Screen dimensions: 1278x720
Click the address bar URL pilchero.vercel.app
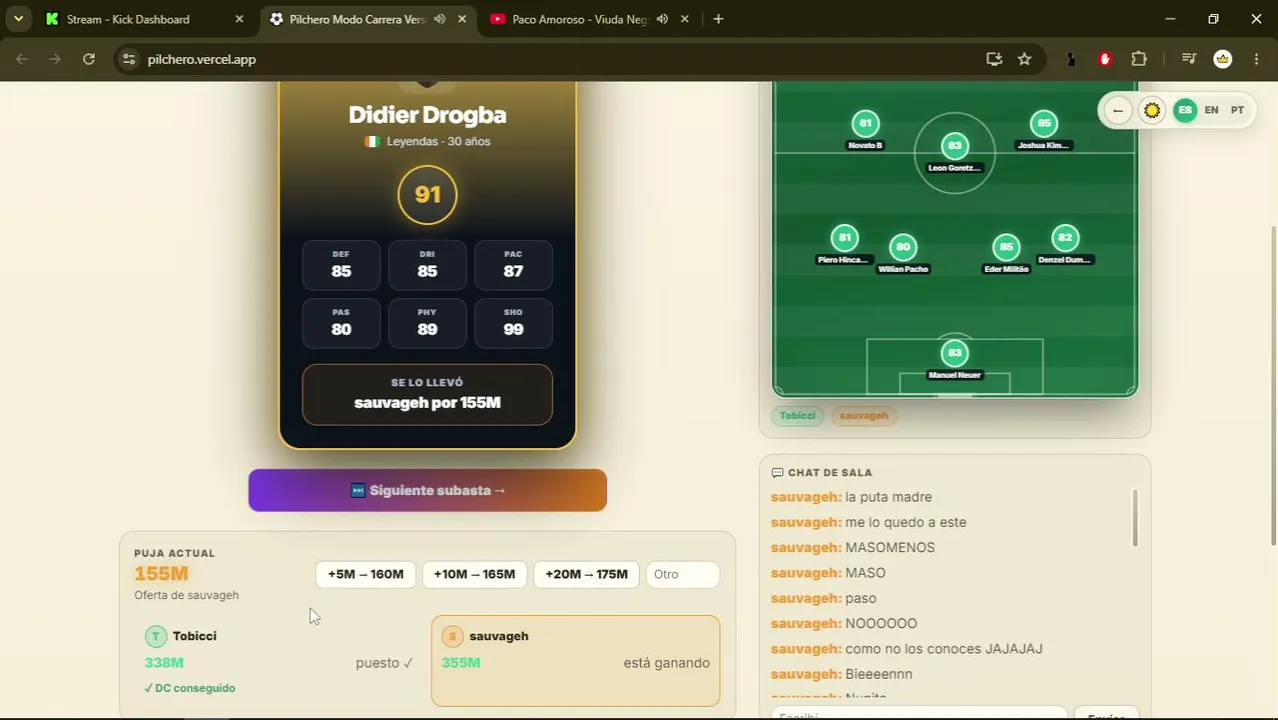coord(202,59)
